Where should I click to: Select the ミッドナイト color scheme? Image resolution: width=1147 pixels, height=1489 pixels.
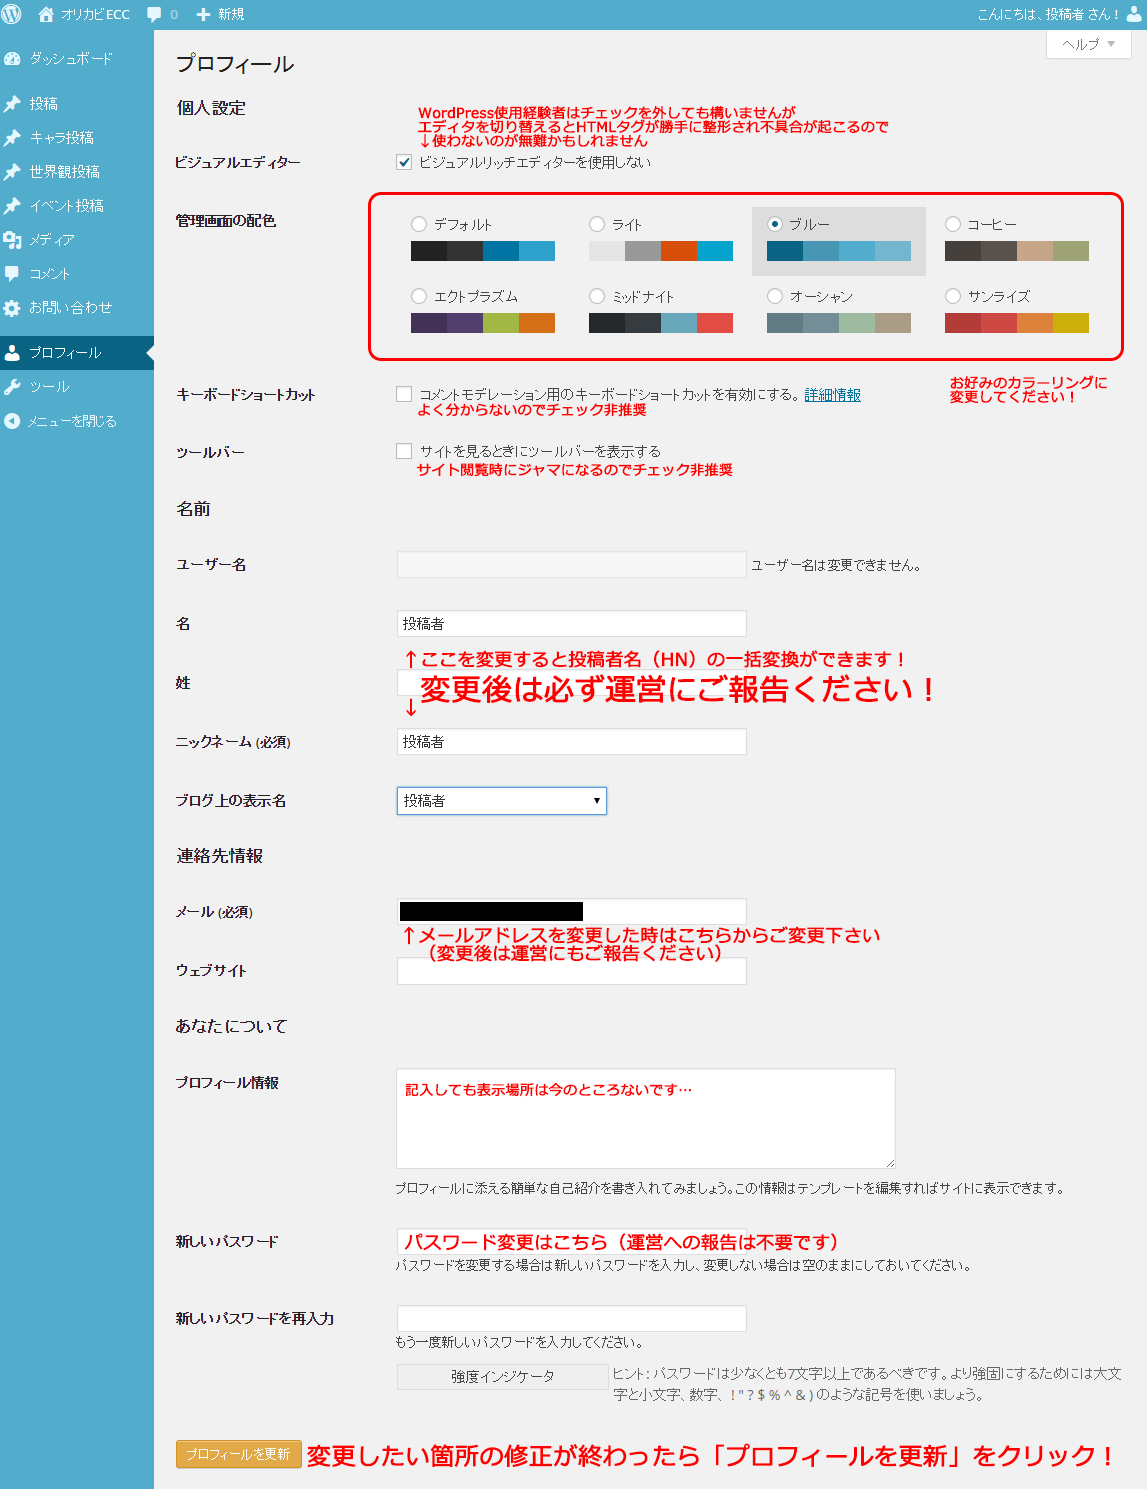[597, 296]
